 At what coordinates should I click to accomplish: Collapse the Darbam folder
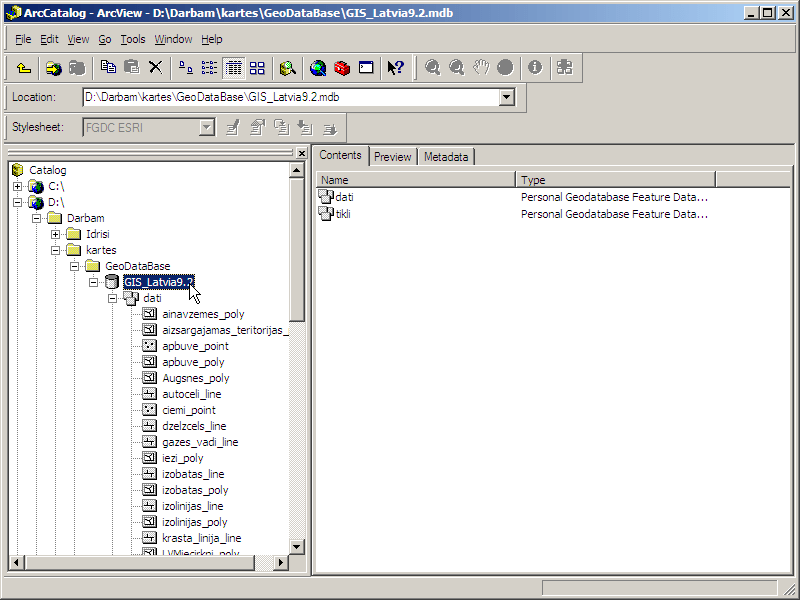(36, 218)
